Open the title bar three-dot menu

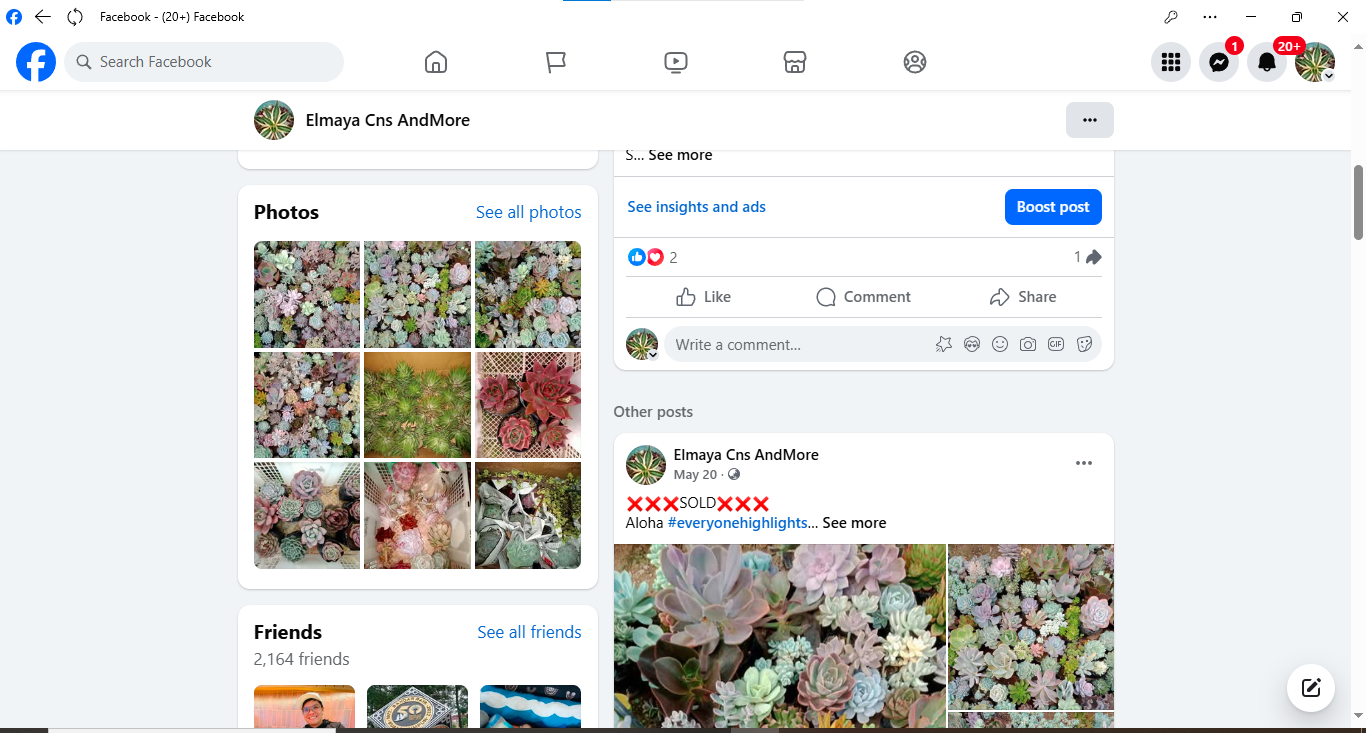(x=1210, y=17)
